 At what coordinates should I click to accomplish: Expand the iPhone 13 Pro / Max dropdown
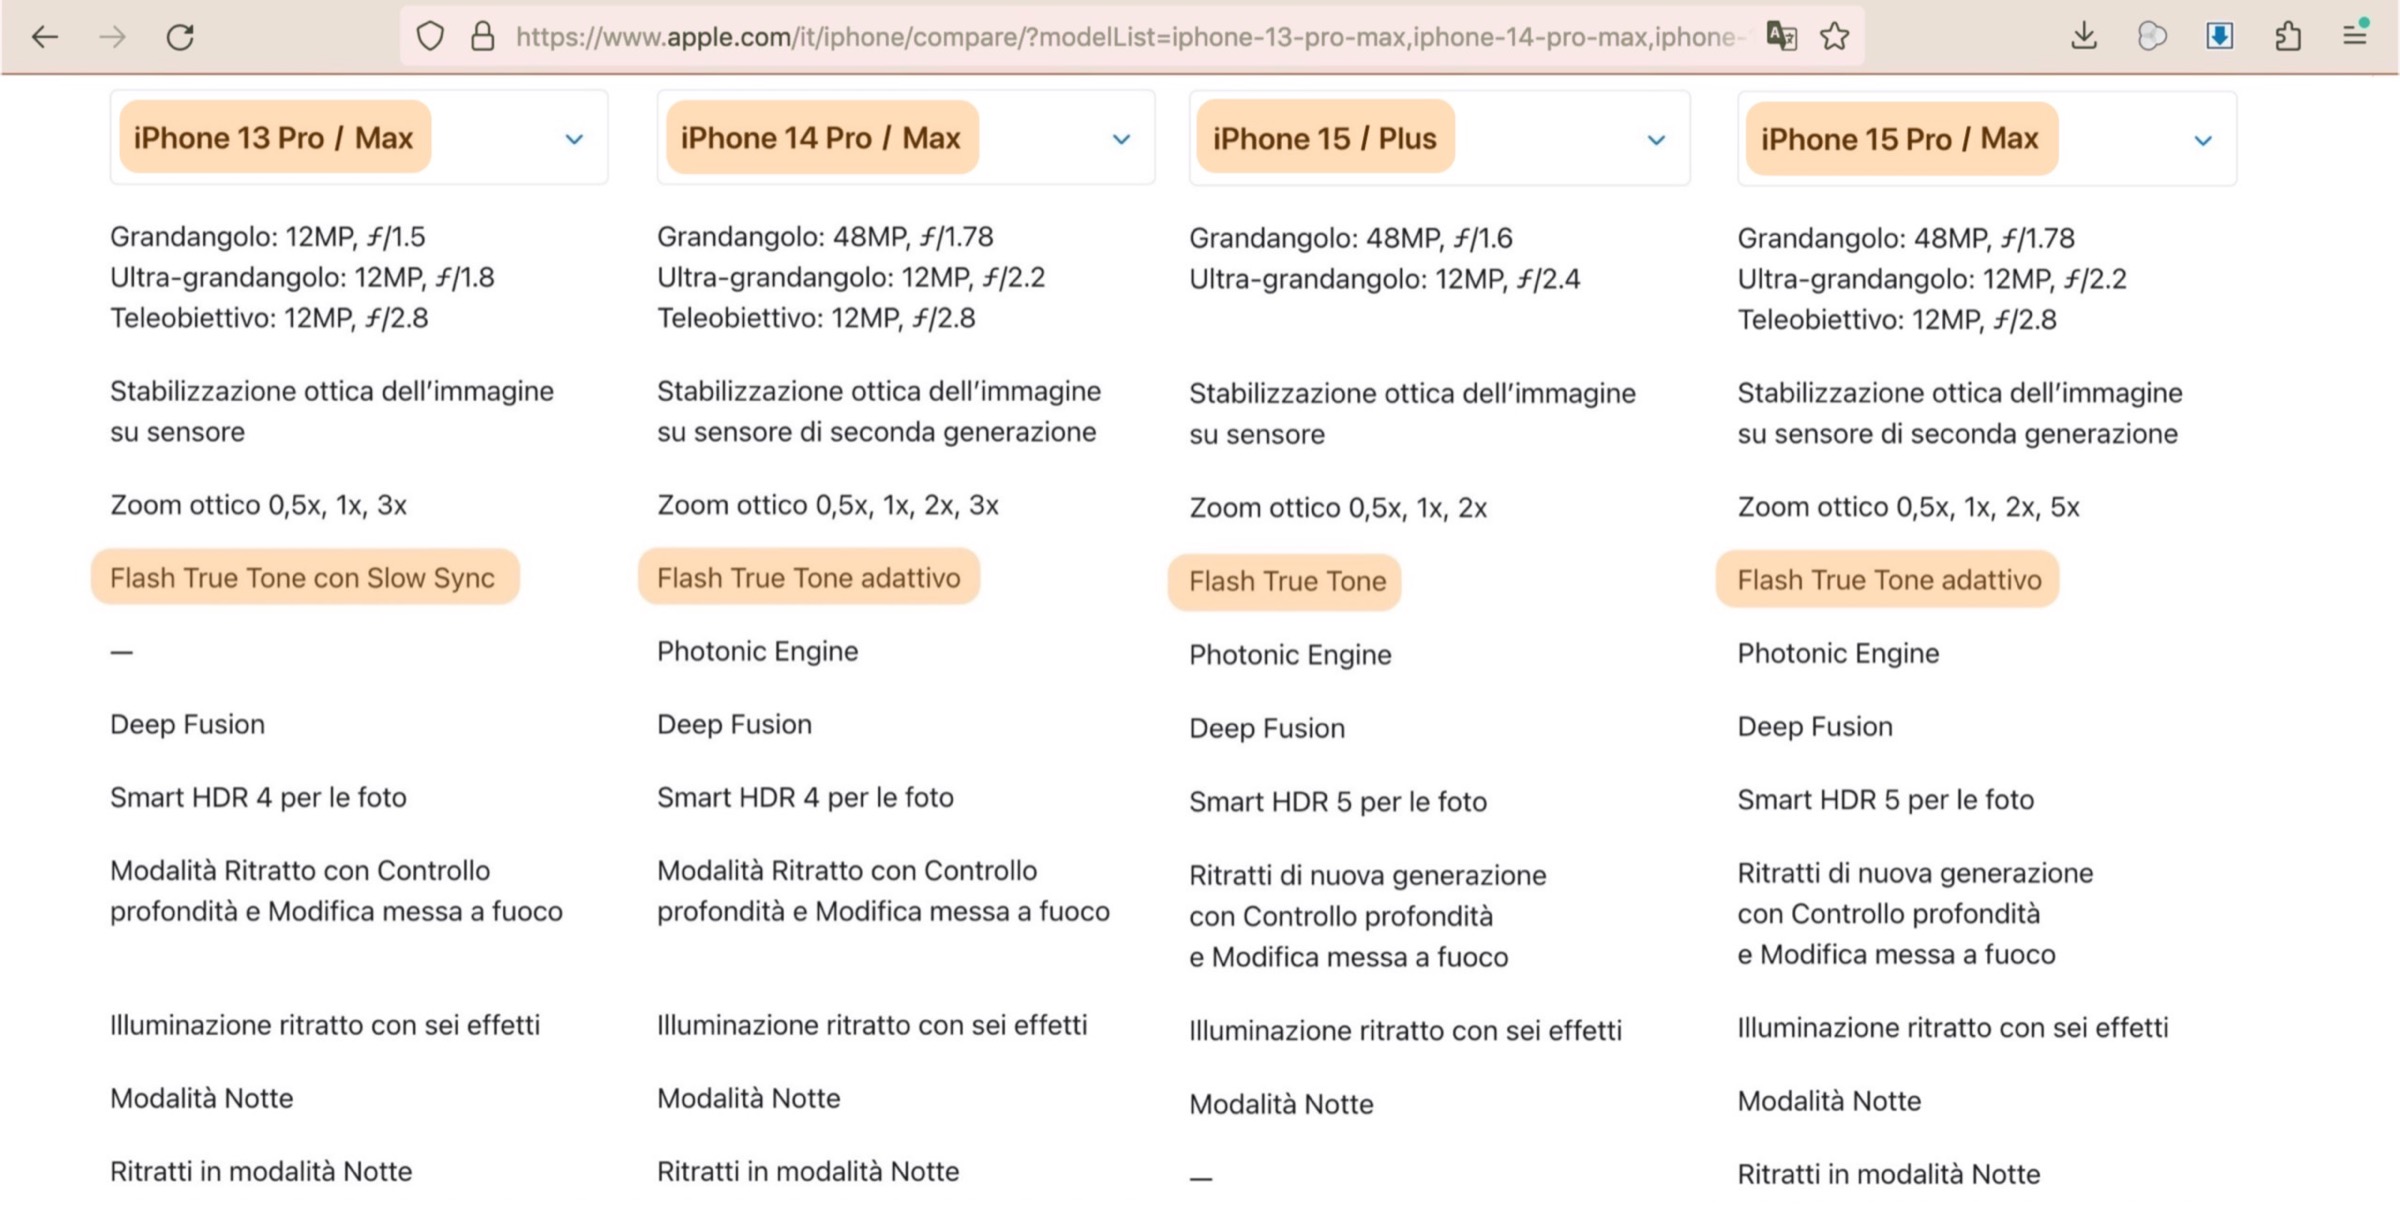(x=573, y=139)
